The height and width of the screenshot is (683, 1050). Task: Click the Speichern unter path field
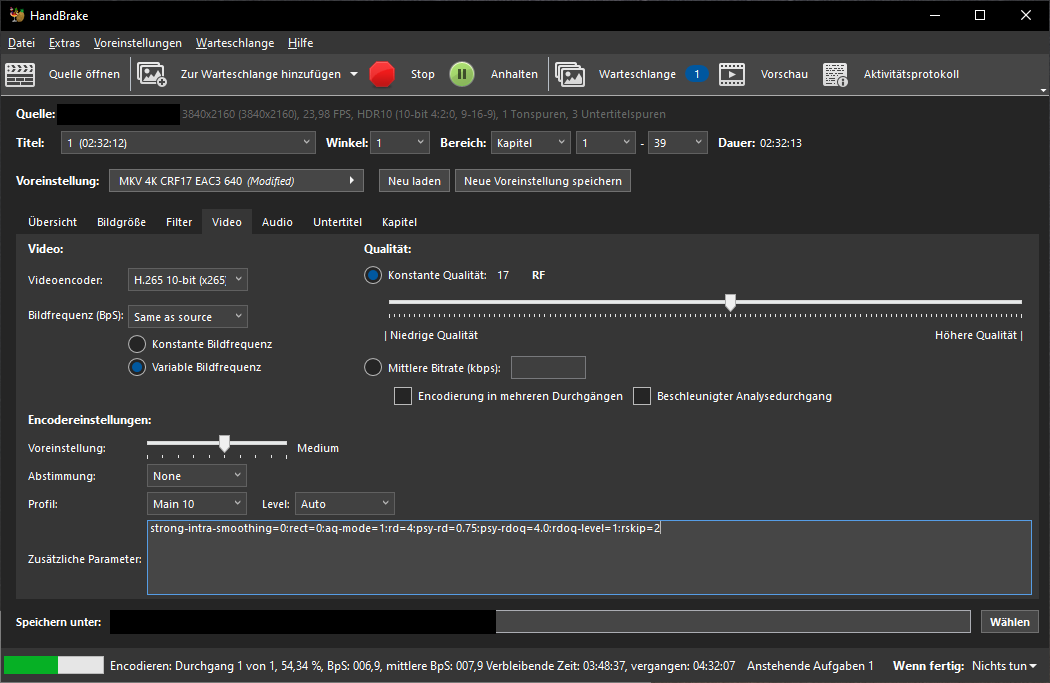click(x=540, y=622)
